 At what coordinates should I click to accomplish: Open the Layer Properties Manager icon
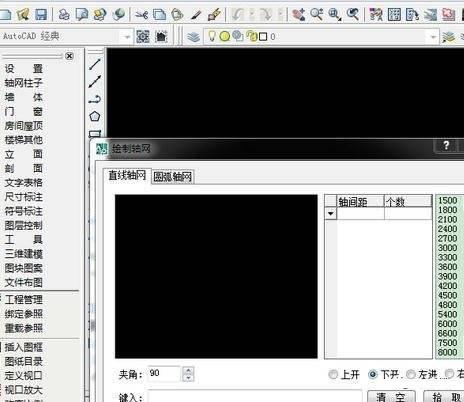point(193,37)
